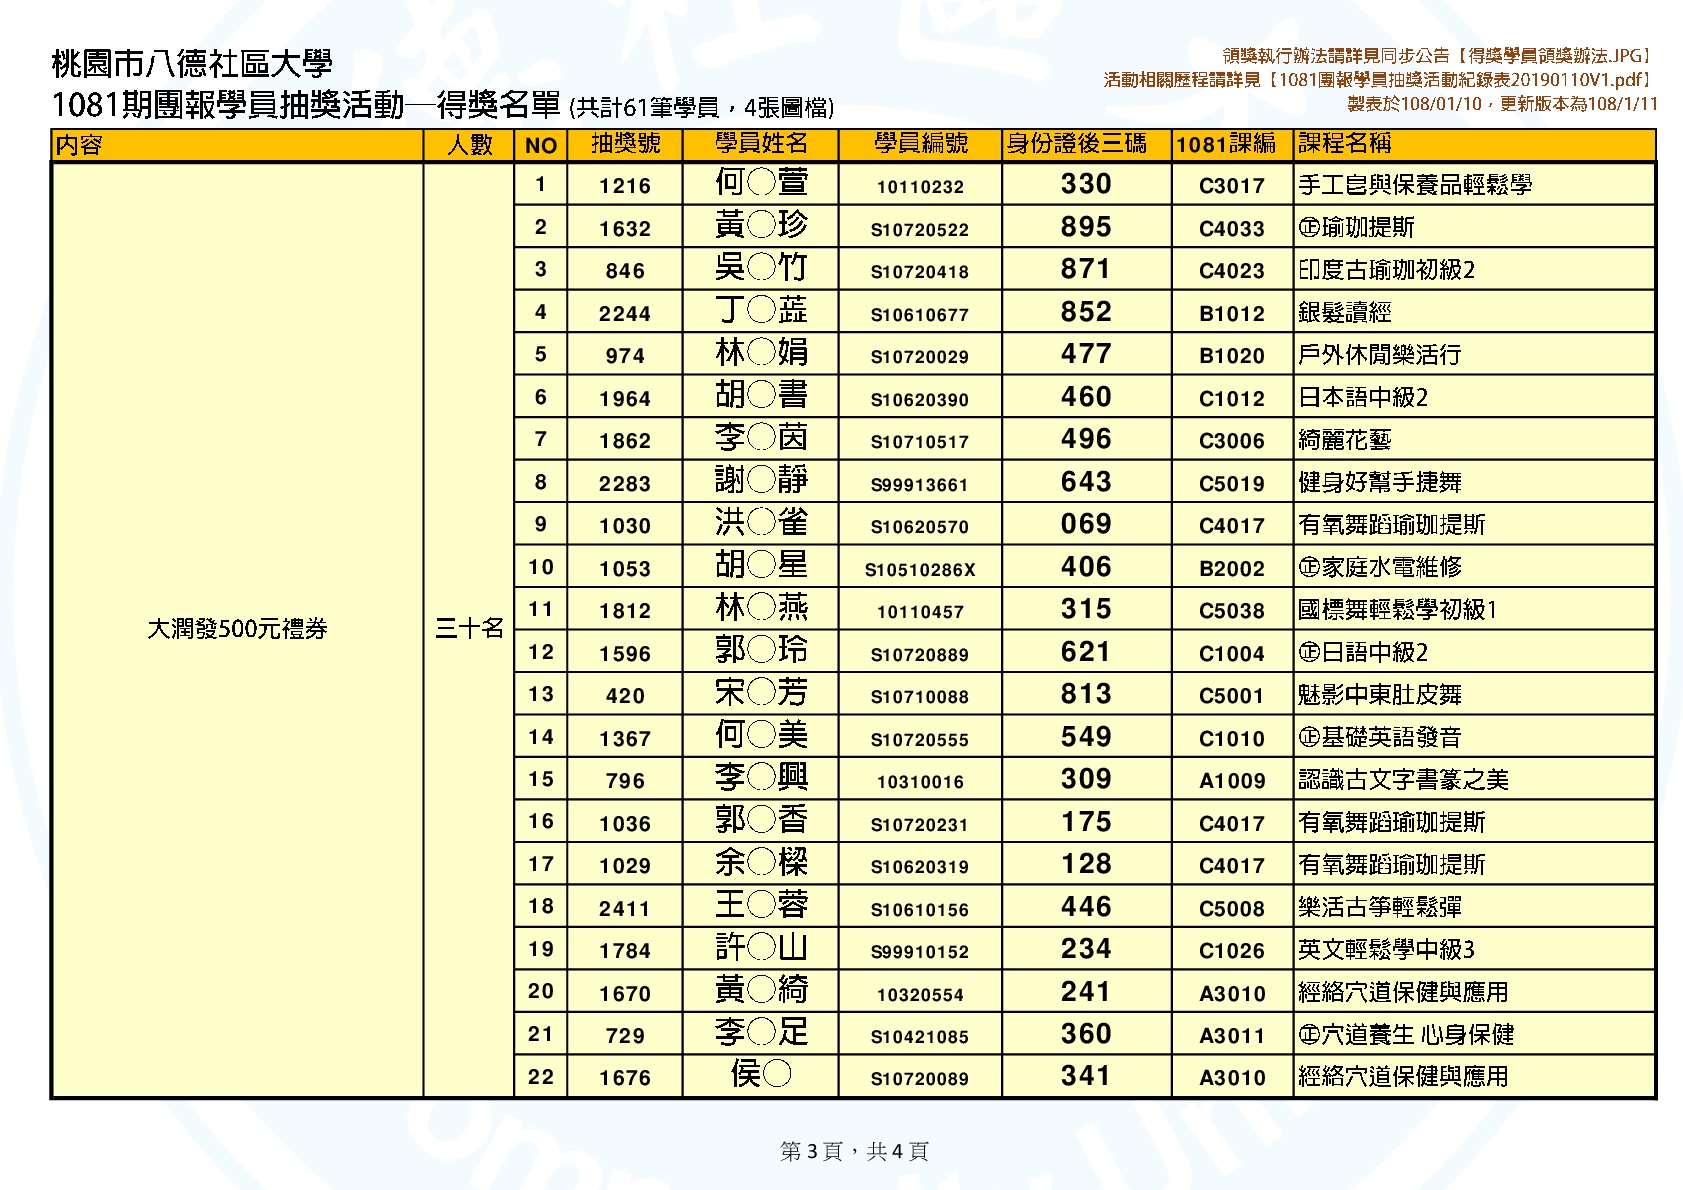Click the course code B1012 cell
The image size is (1683, 1190).
(1232, 314)
